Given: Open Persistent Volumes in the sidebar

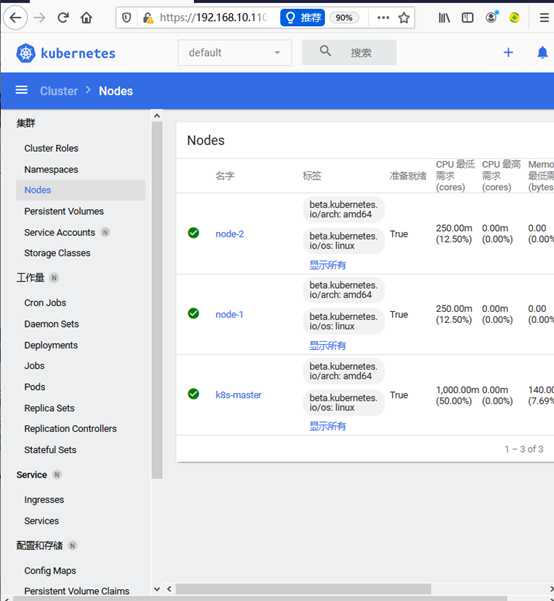Looking at the screenshot, I should 64,211.
